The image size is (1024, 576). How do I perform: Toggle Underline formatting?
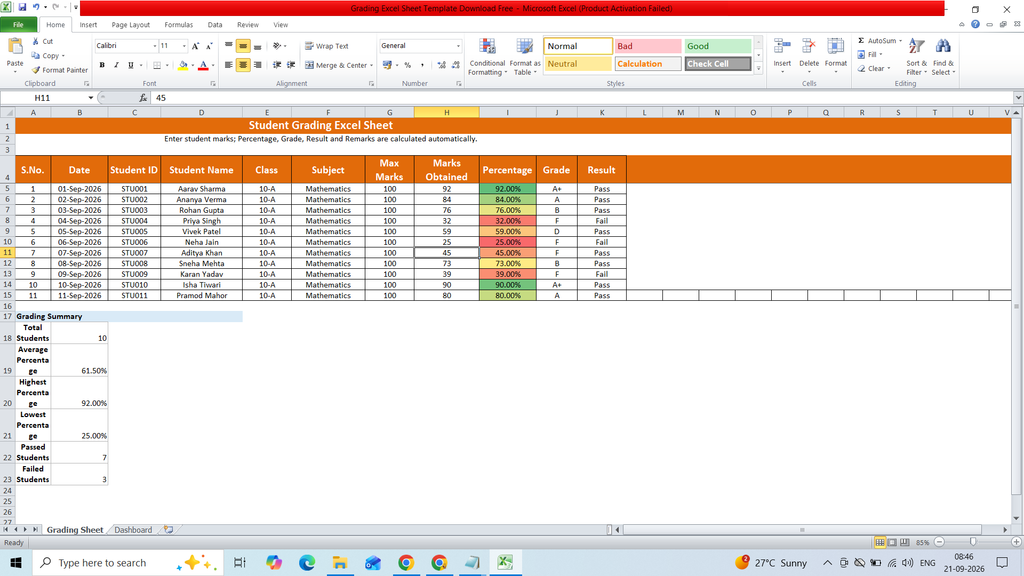[131, 65]
